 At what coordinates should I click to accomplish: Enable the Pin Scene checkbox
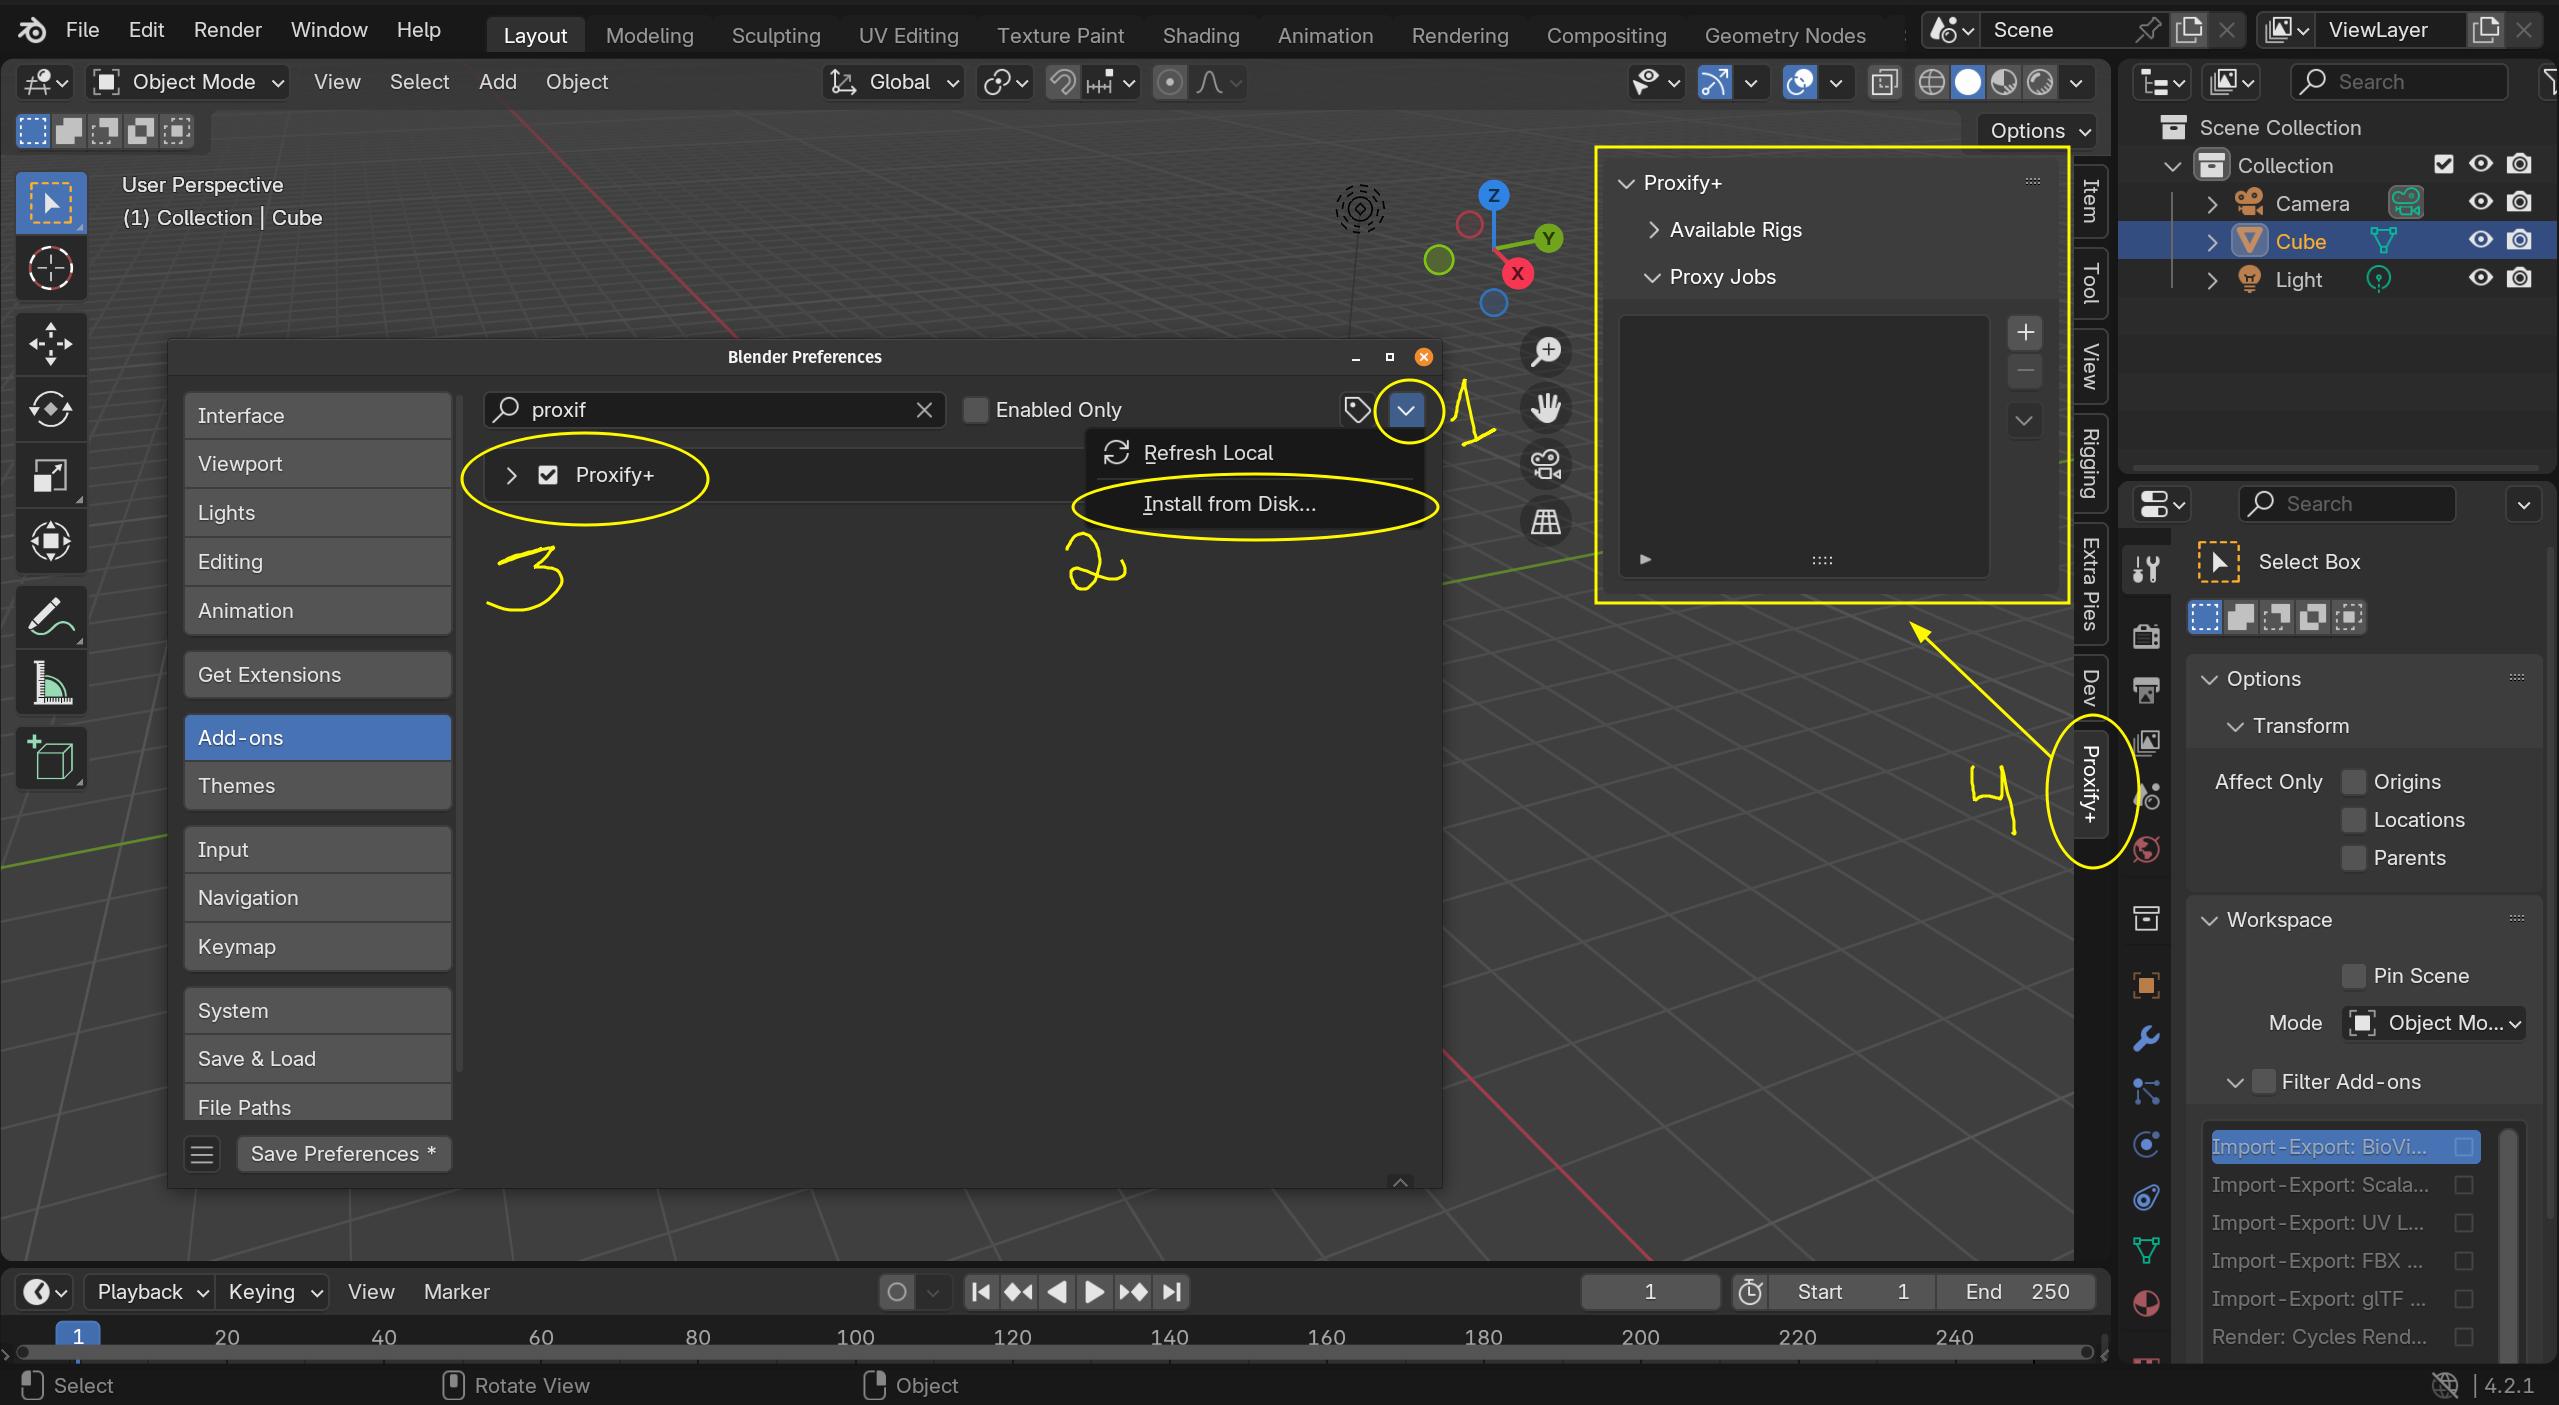pos(2354,976)
